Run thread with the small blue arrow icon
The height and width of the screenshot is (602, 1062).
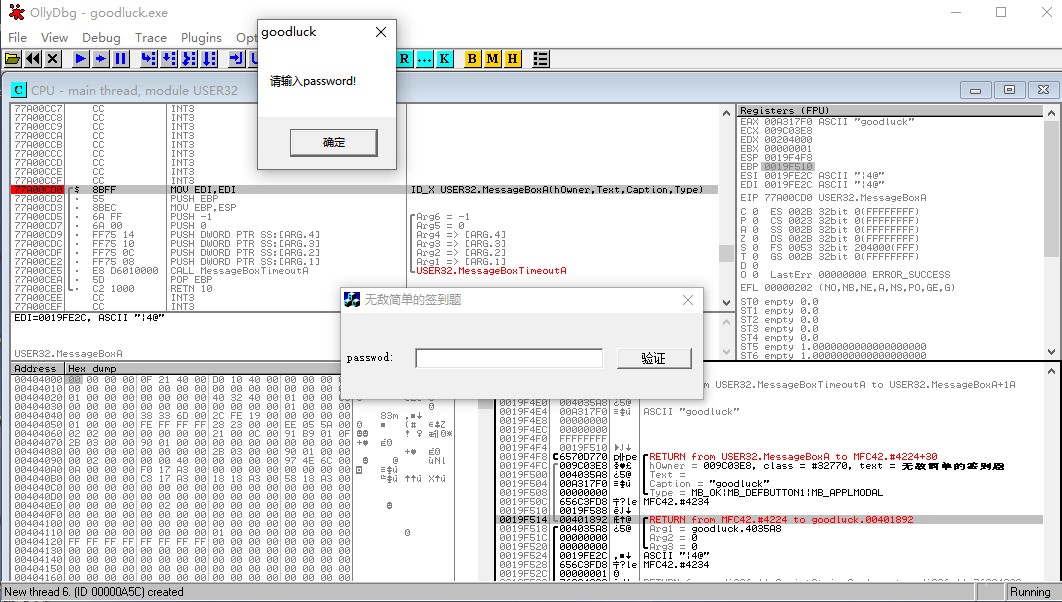(x=100, y=59)
